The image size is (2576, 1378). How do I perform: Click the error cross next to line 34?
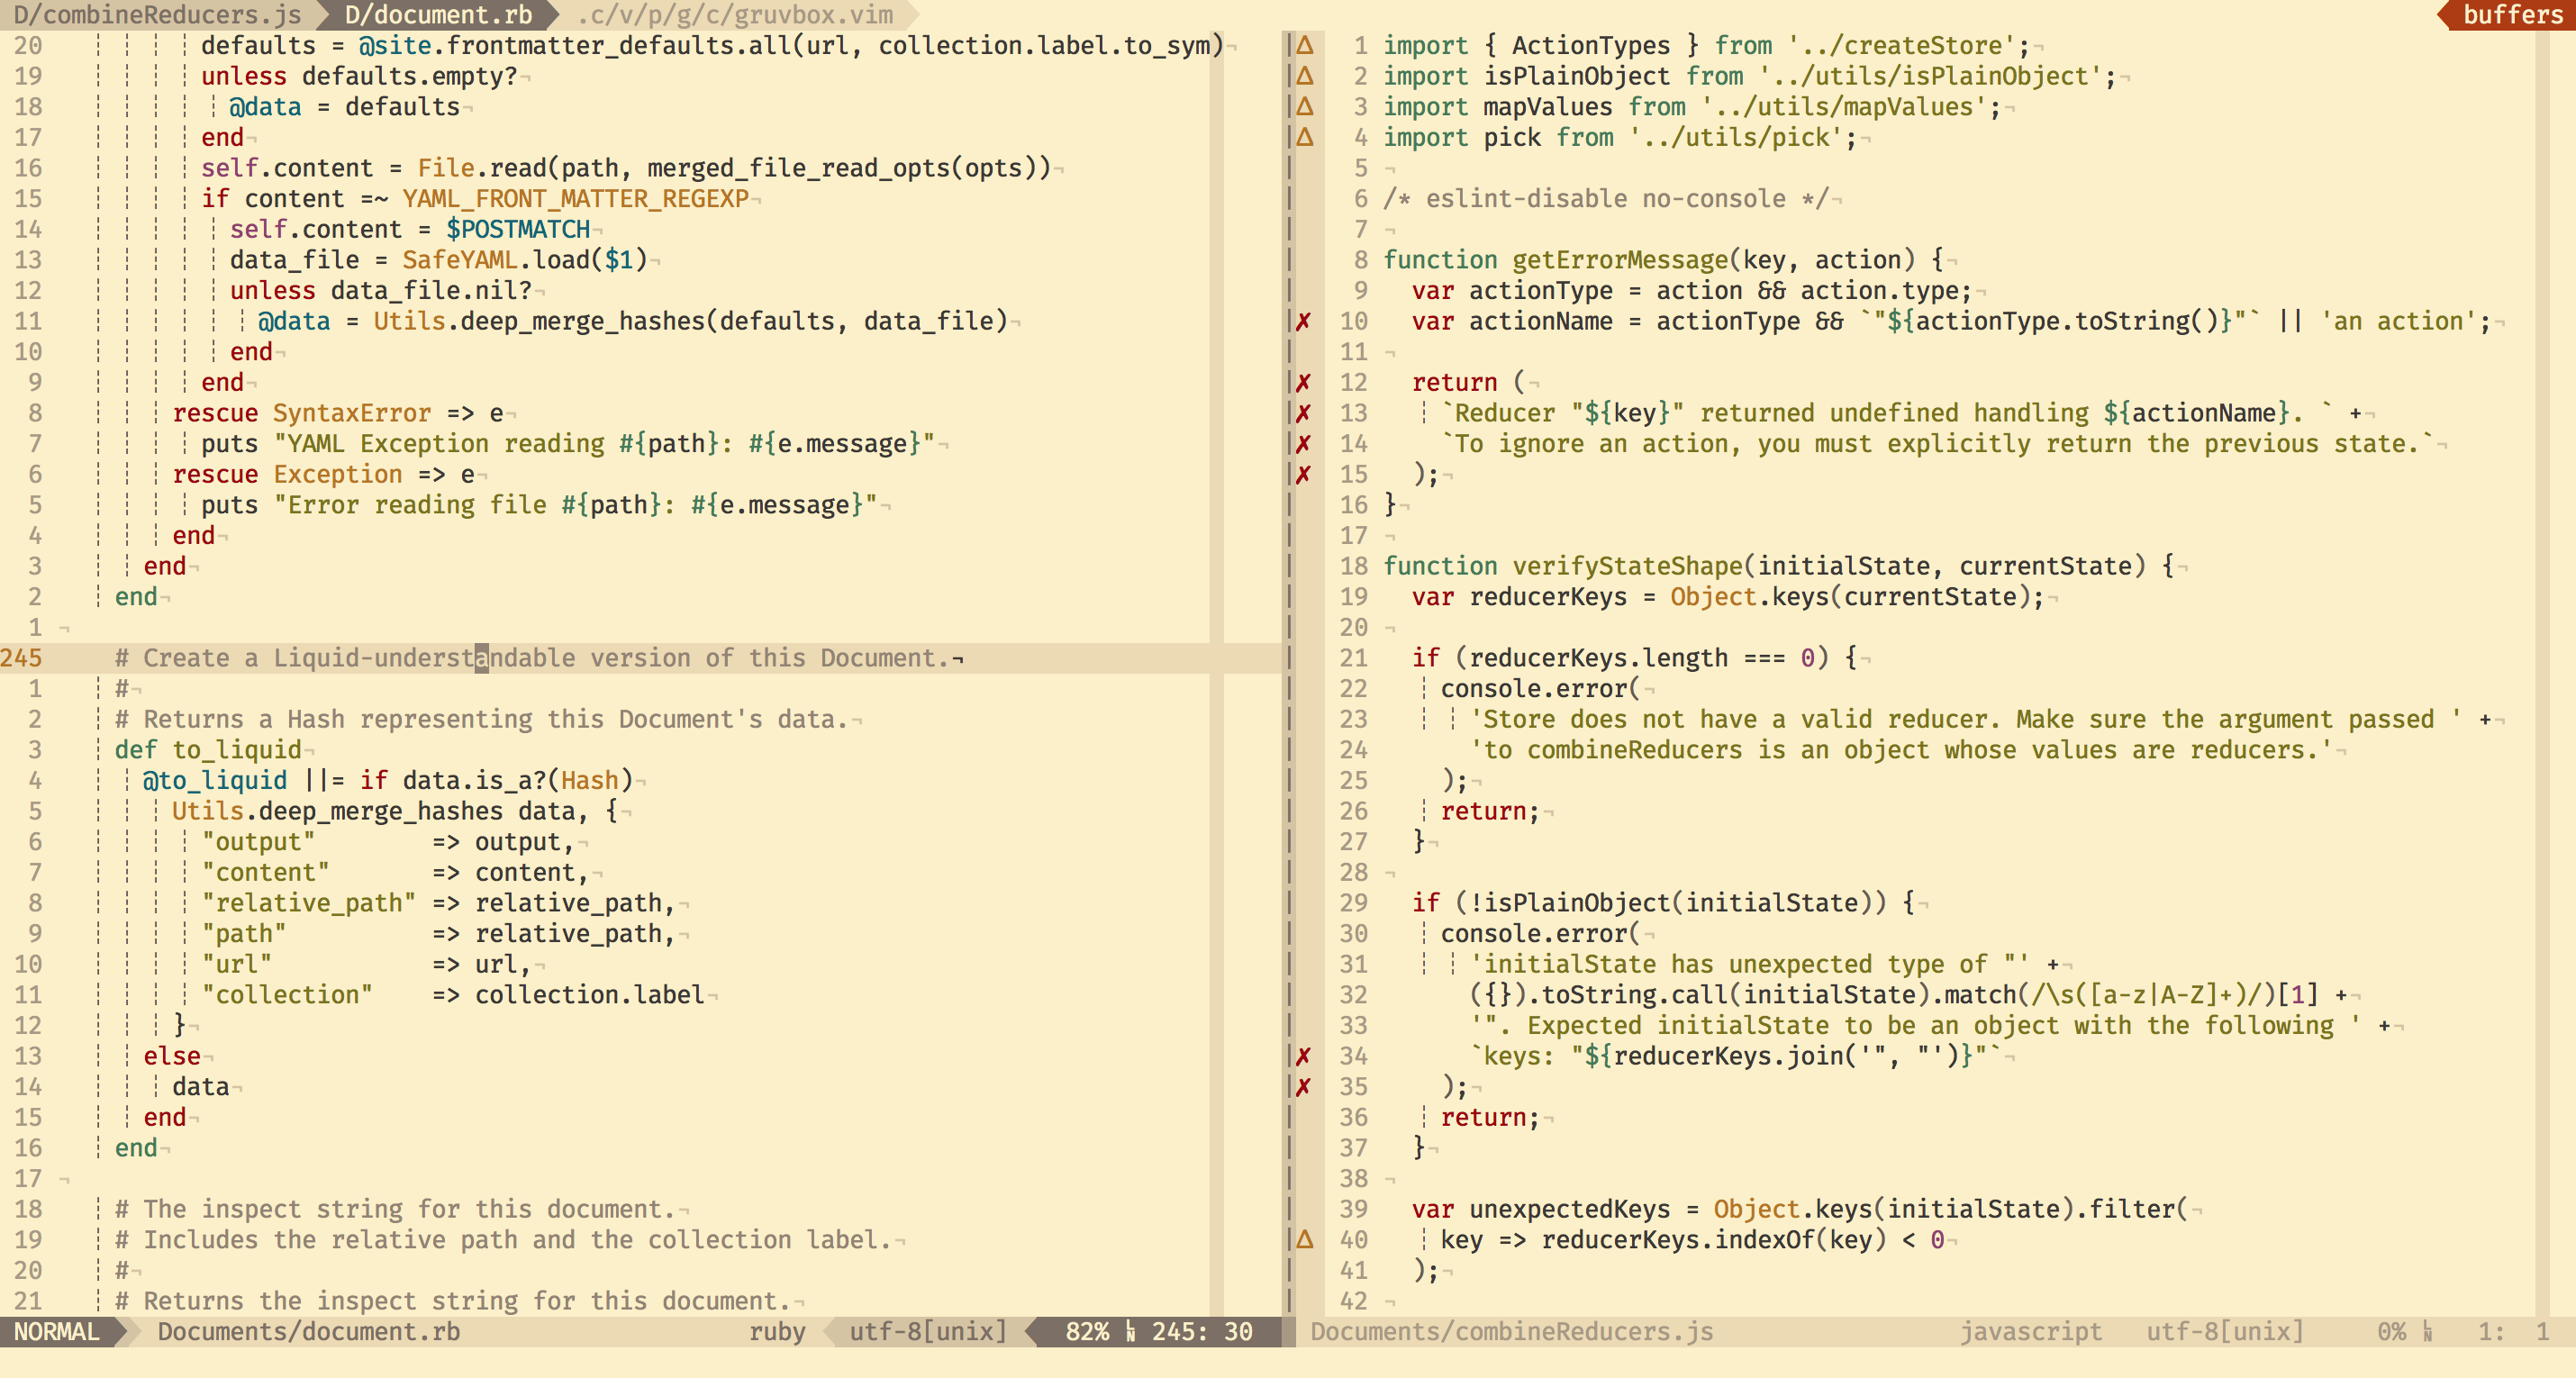pyautogui.click(x=1304, y=1055)
